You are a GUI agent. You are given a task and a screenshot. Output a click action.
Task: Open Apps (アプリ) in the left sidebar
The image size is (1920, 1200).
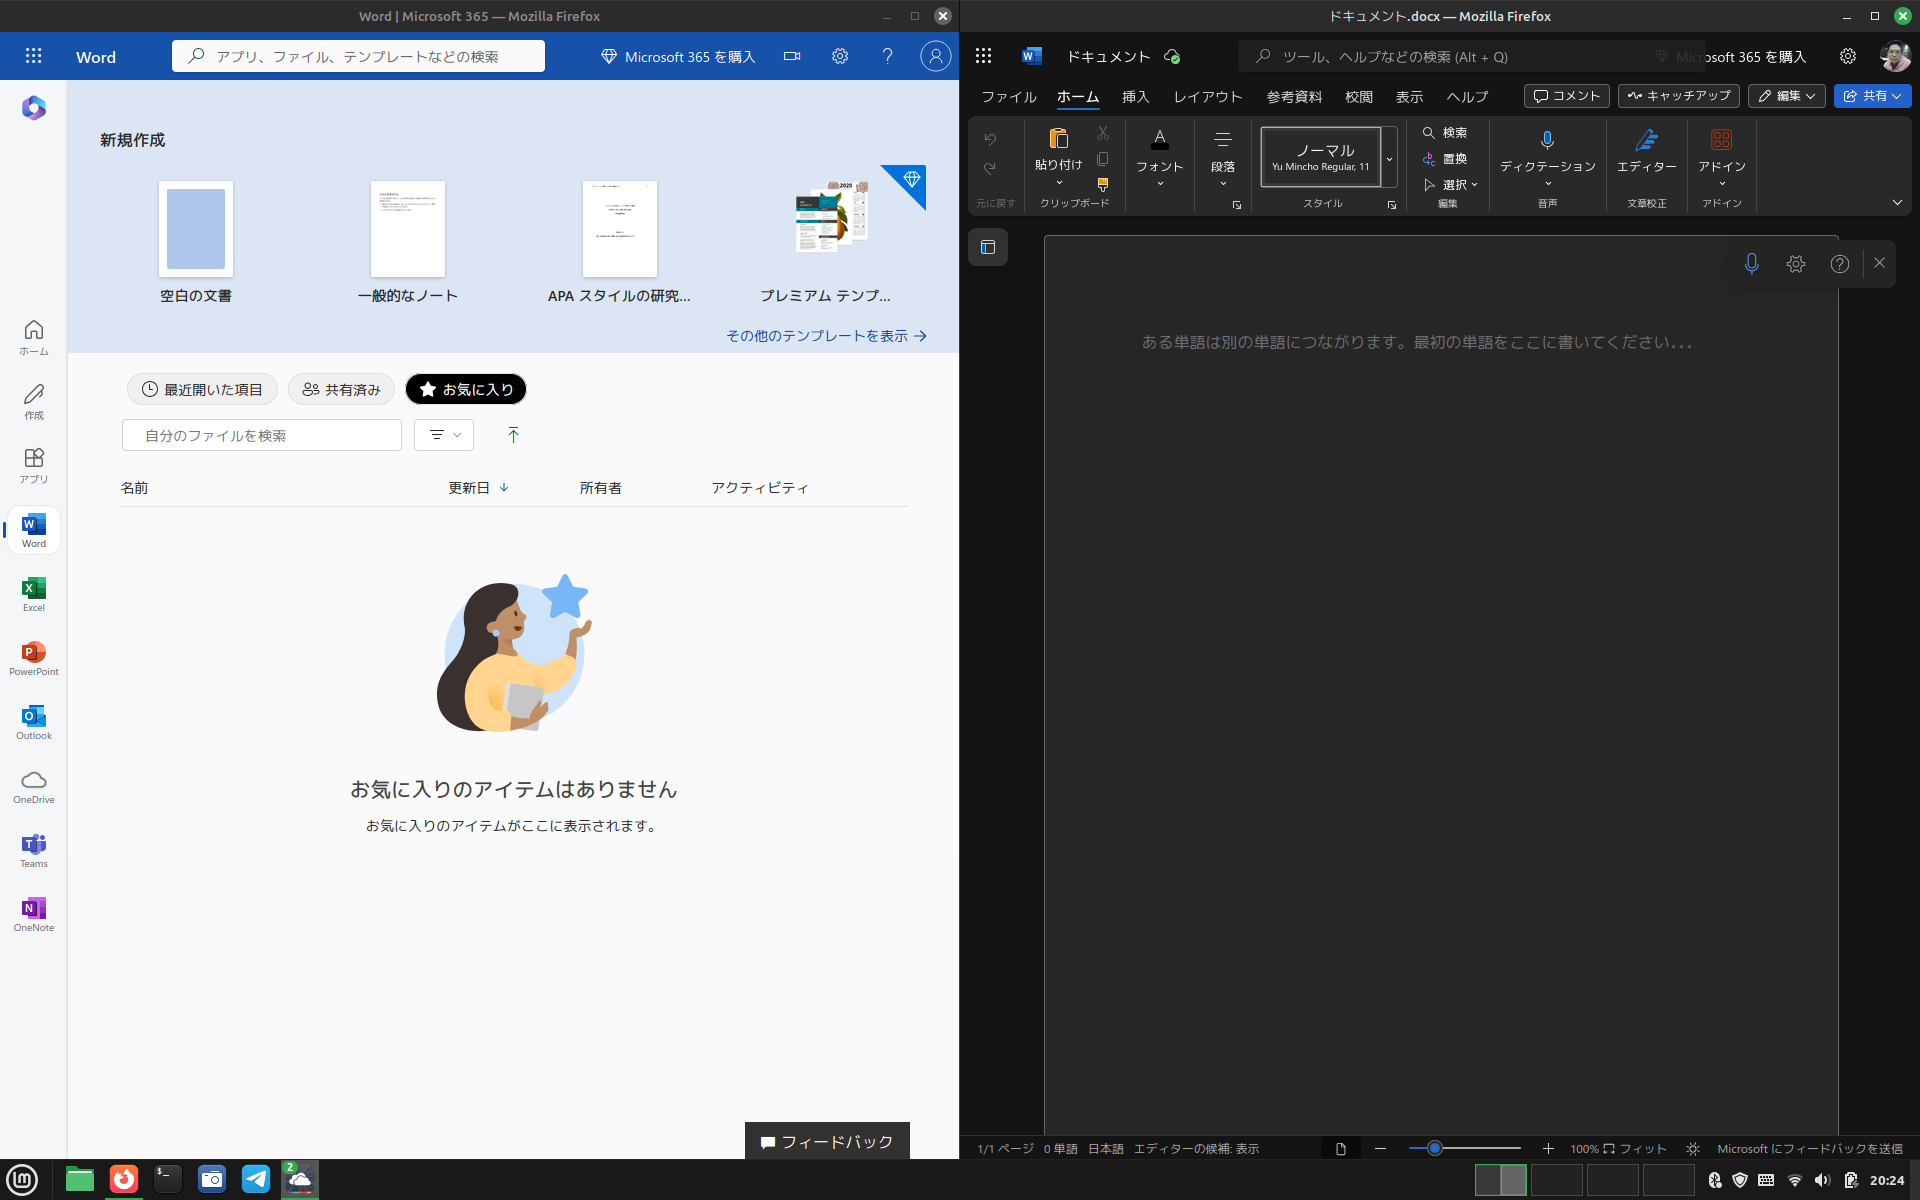pos(34,465)
